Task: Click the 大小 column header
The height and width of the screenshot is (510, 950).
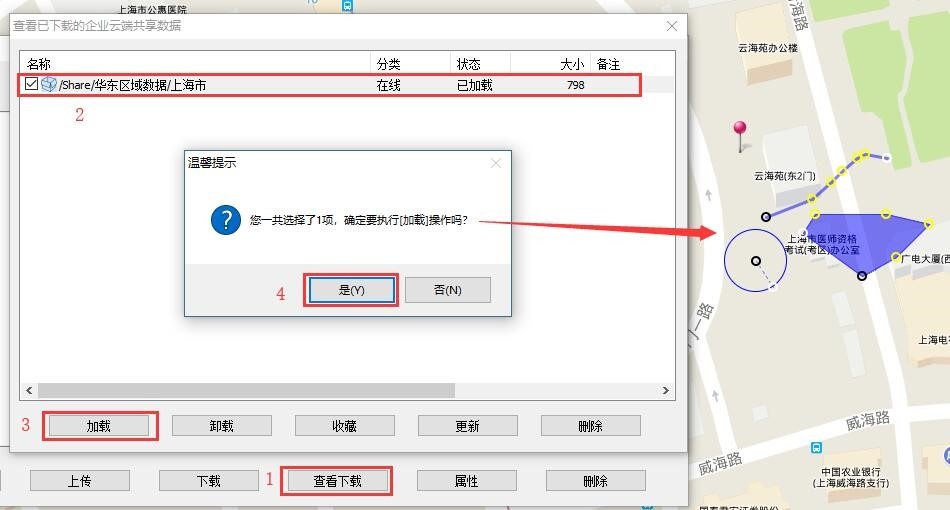Action: pyautogui.click(x=571, y=64)
